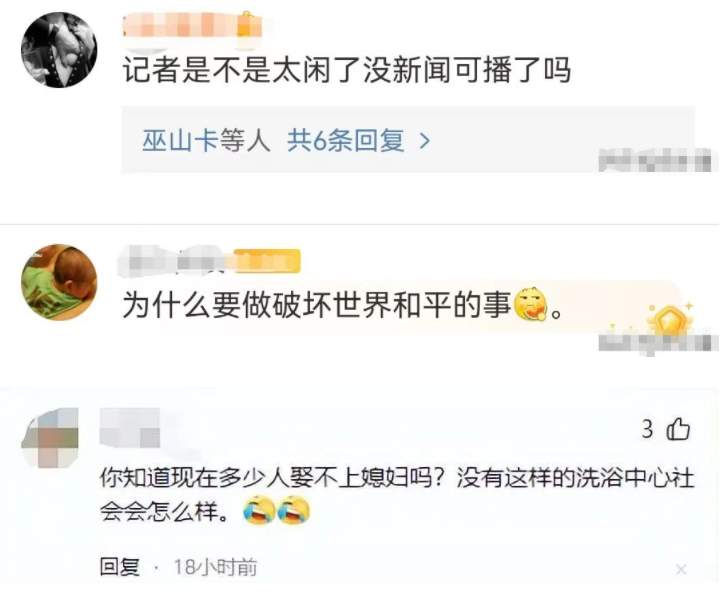Open the baby photo profile avatar
This screenshot has height=600, width=727.
pos(59,282)
